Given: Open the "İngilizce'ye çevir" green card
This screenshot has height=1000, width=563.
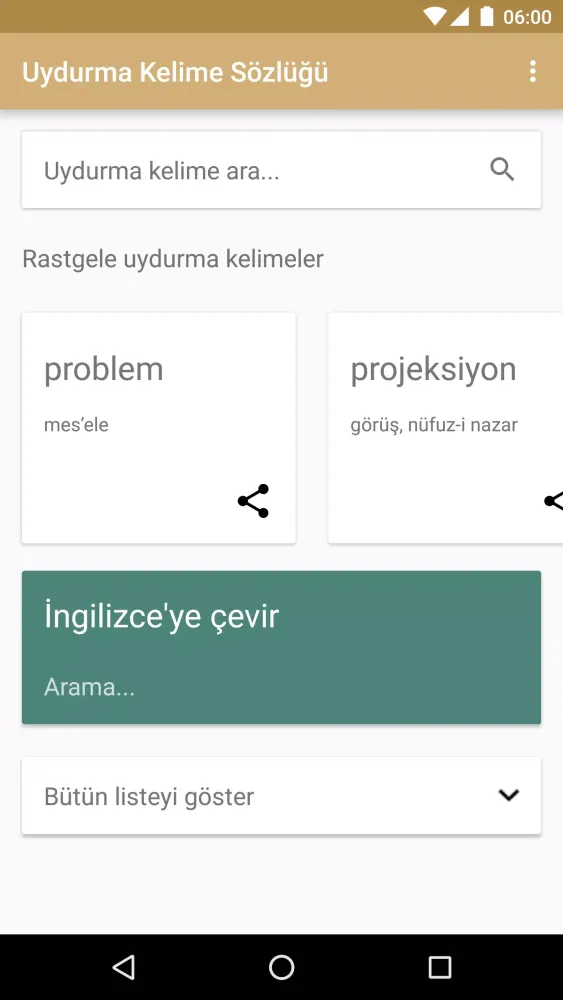Looking at the screenshot, I should click(x=281, y=647).
